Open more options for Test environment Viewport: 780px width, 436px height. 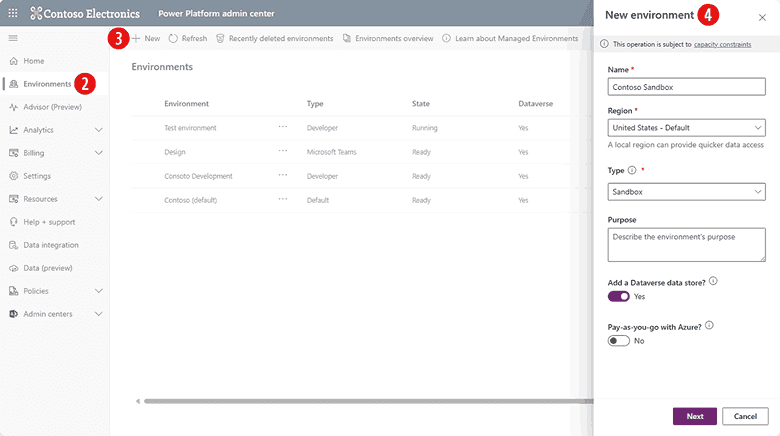(283, 127)
